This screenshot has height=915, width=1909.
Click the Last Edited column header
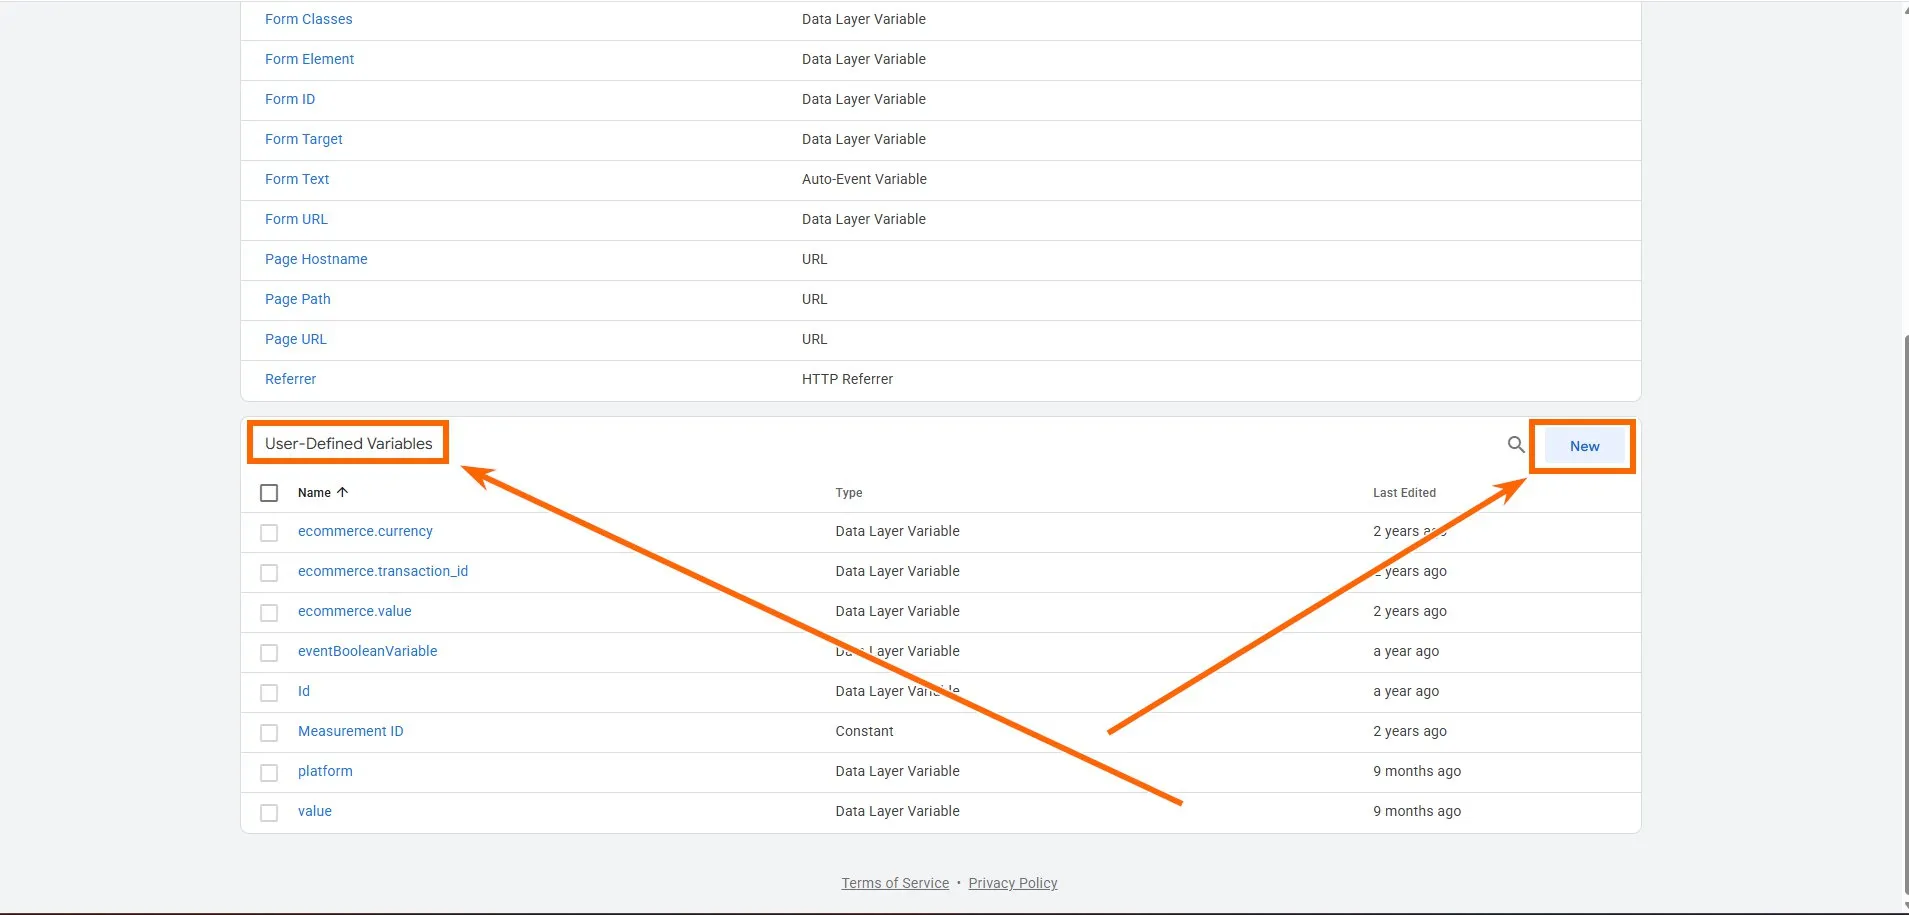1404,493
